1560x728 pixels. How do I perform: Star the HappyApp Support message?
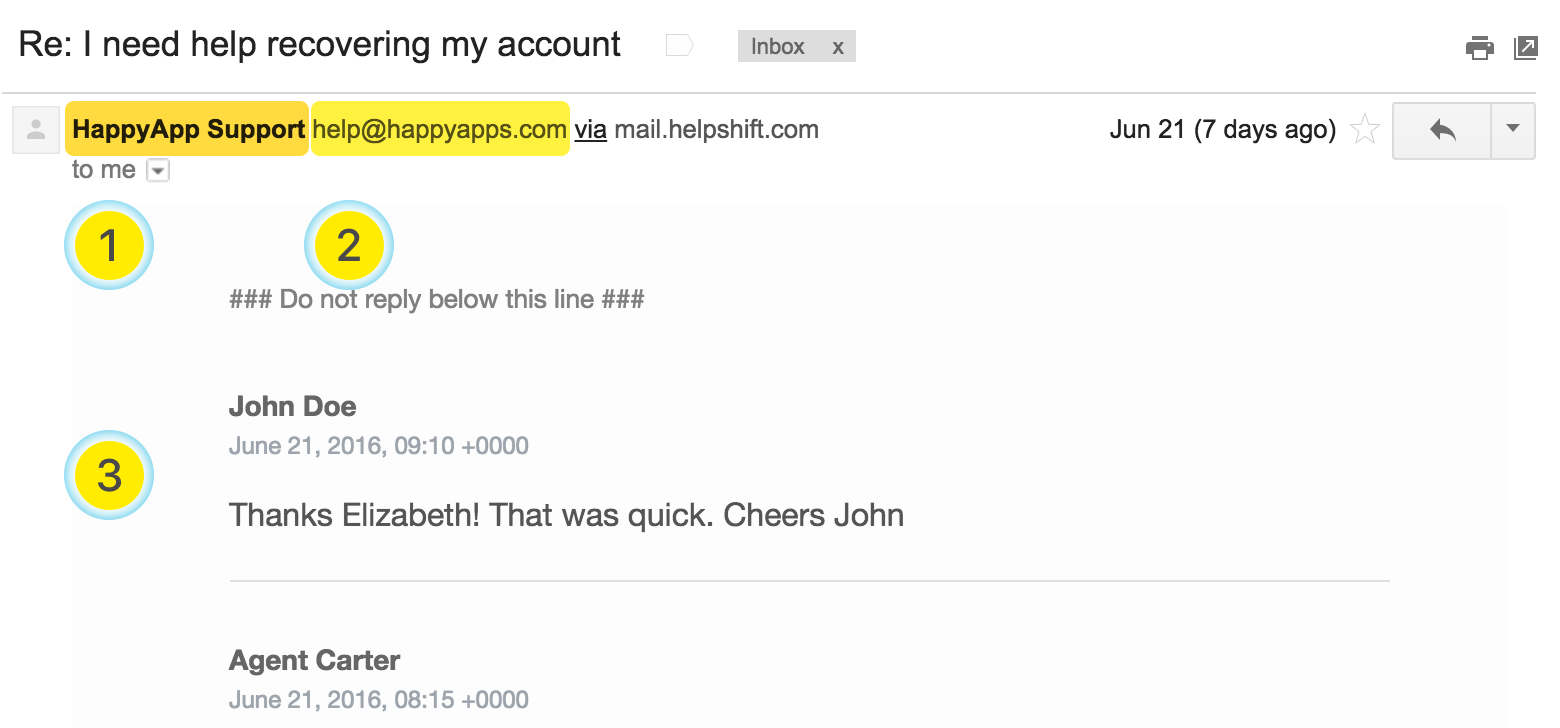(1365, 130)
